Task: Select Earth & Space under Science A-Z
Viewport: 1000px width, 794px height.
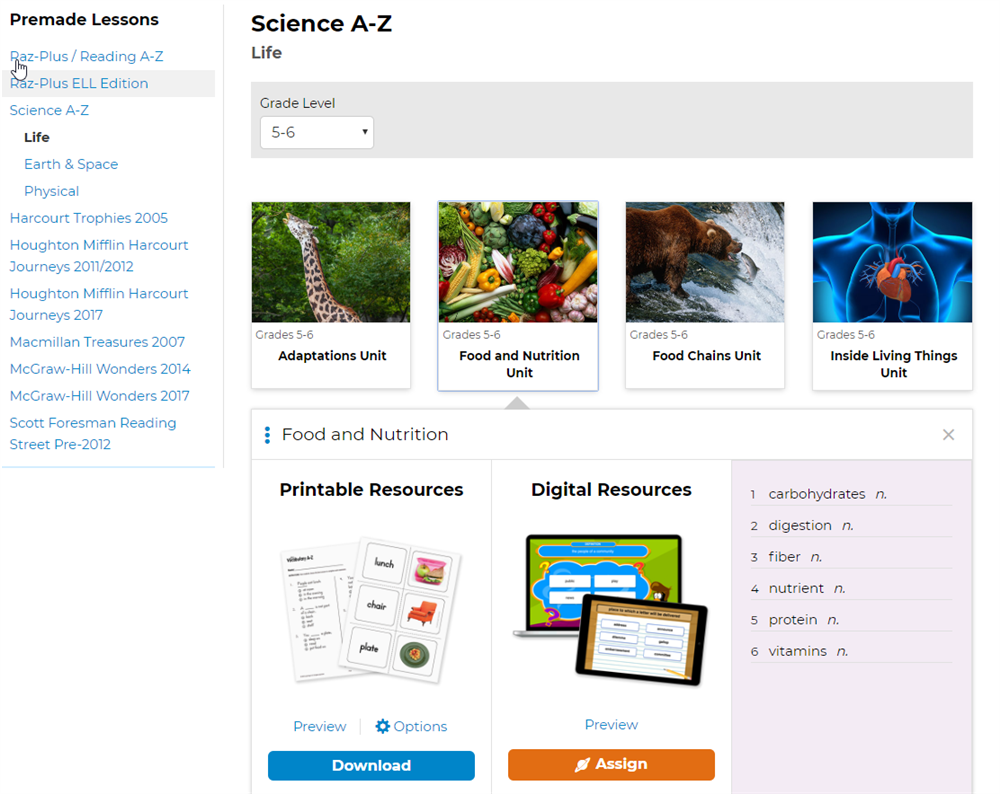Action: [71, 164]
